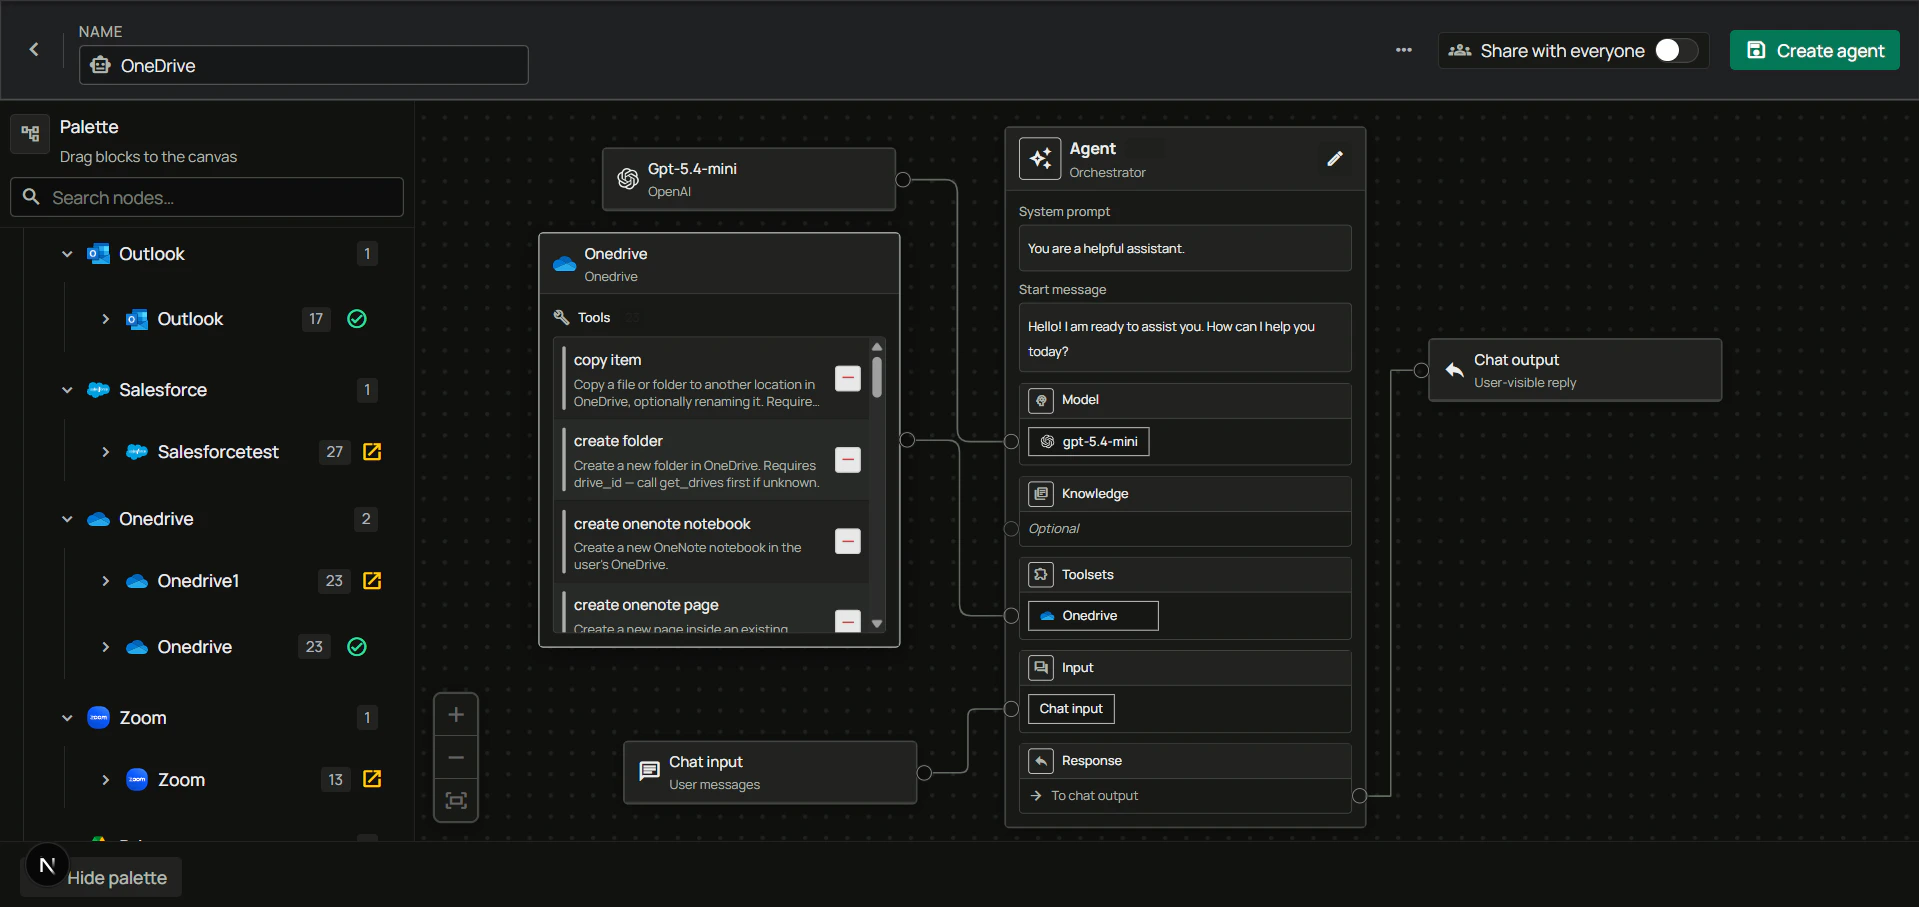This screenshot has height=907, width=1919.
Task: Remove the copy item tool with minus button
Action: pyautogui.click(x=847, y=378)
